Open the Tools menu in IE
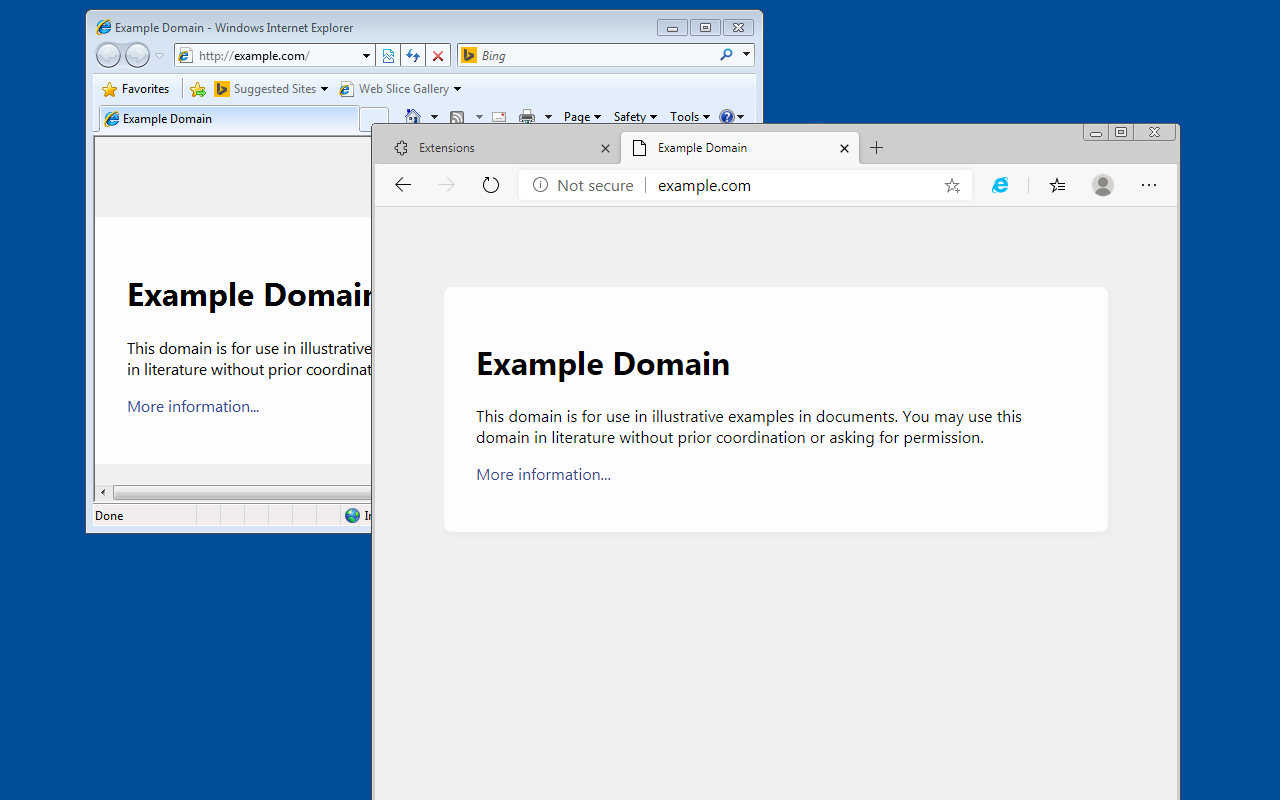The image size is (1280, 800). pyautogui.click(x=689, y=117)
